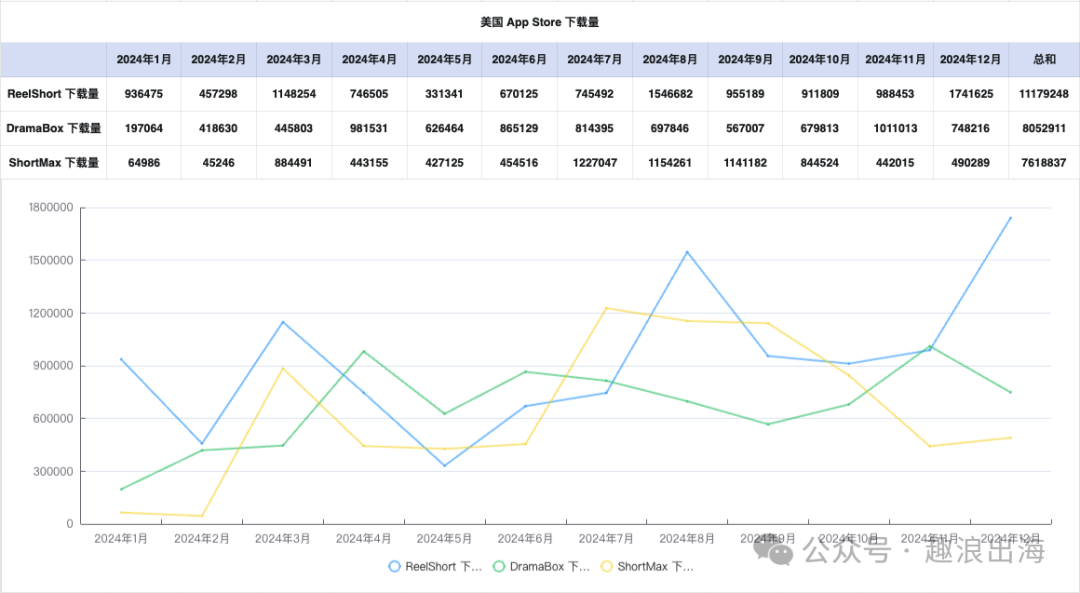Click the 总和 column header
Viewport: 1080px width, 593px height.
1044,59
